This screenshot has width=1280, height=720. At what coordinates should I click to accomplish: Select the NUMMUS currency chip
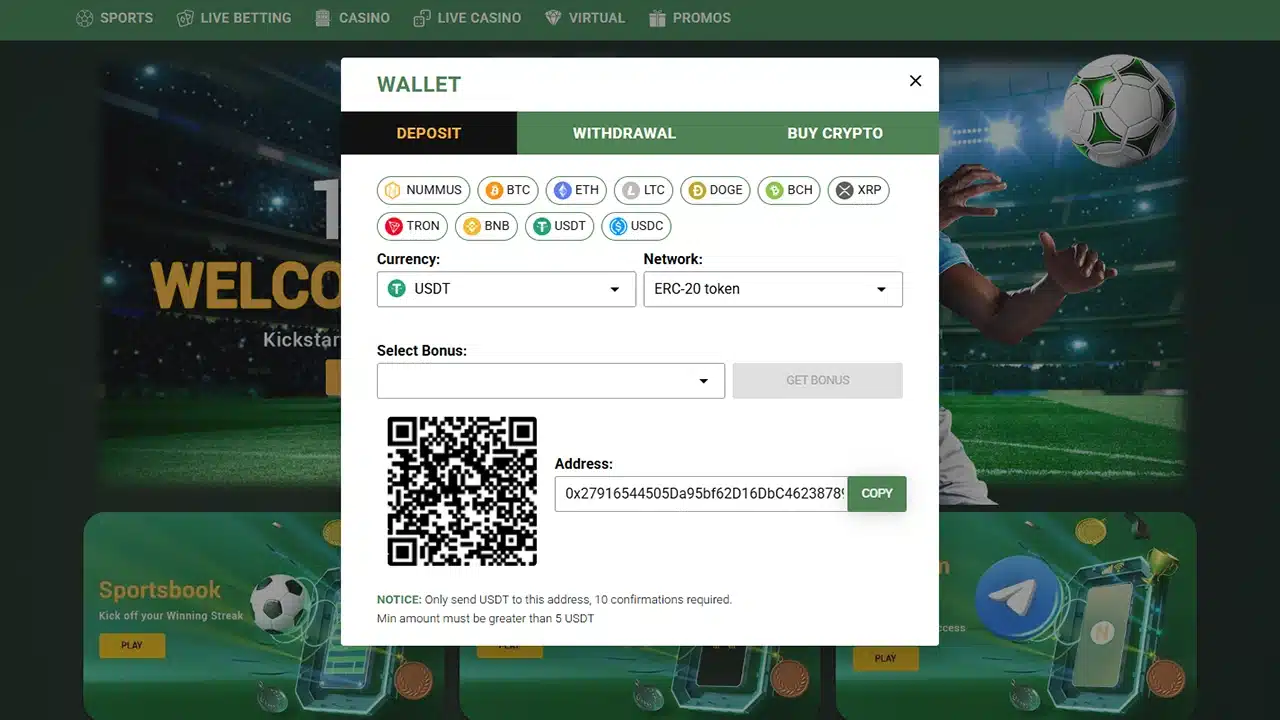[423, 190]
